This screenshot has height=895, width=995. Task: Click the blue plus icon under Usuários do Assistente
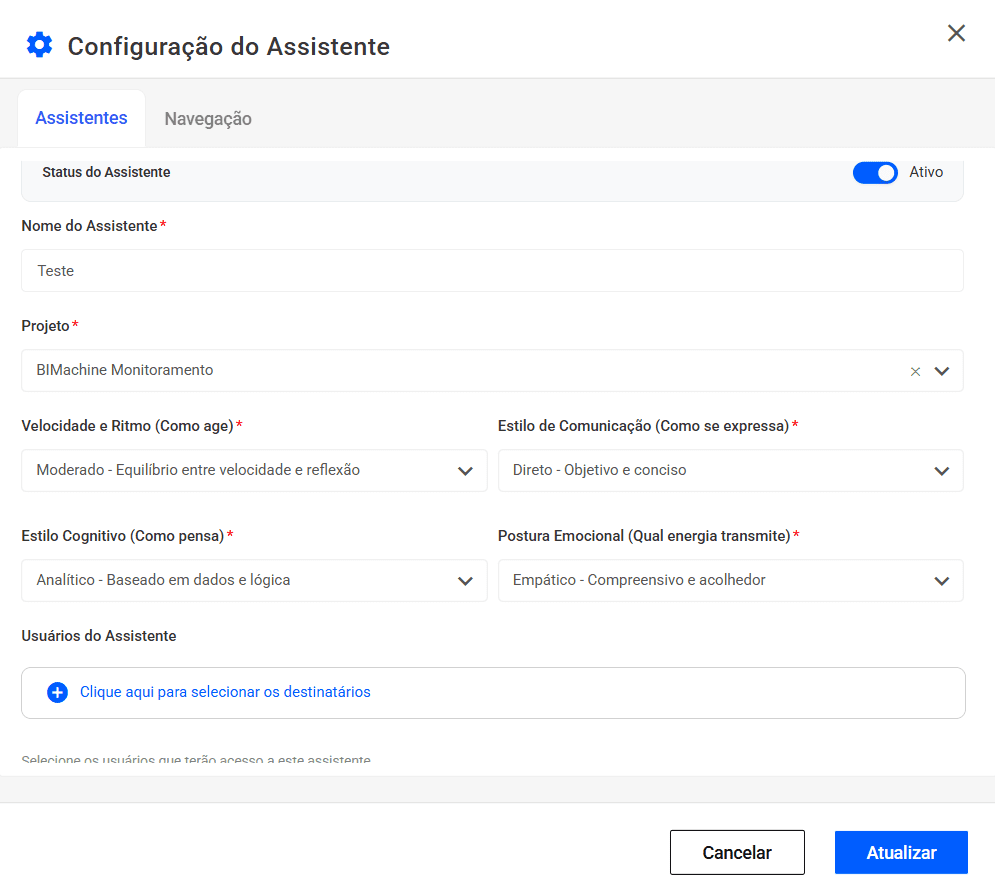coord(58,693)
